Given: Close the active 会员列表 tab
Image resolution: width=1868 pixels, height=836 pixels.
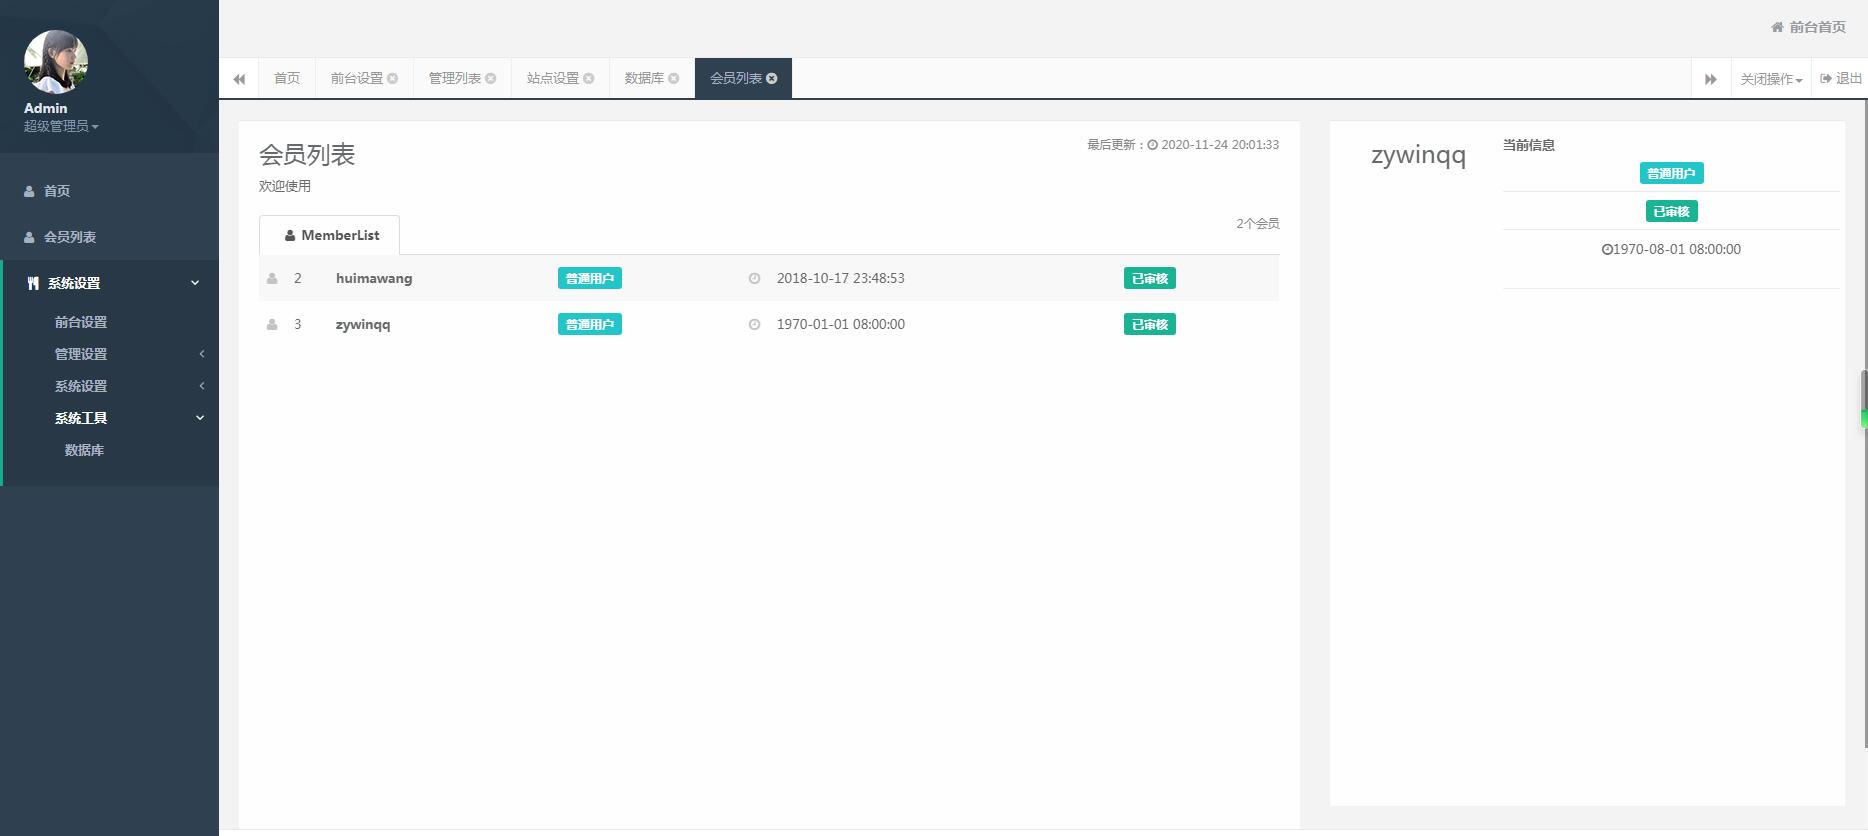Looking at the screenshot, I should (772, 79).
